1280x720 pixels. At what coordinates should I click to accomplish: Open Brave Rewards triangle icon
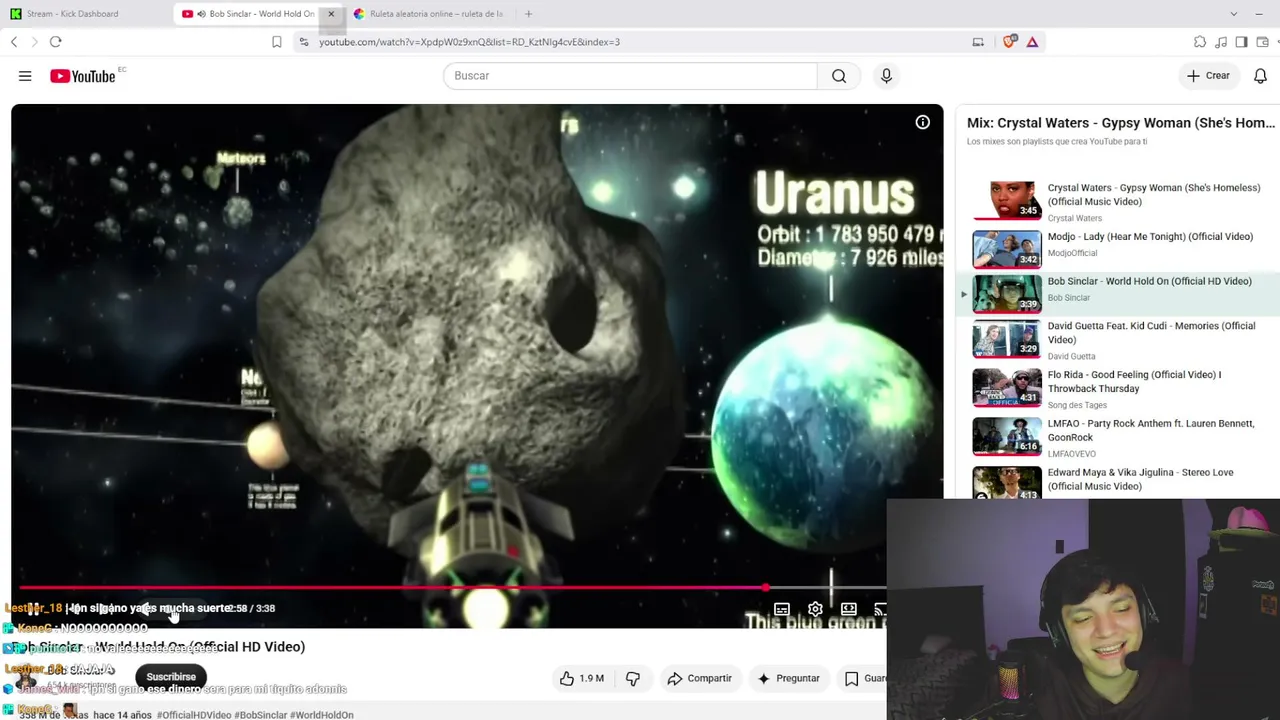click(1032, 42)
